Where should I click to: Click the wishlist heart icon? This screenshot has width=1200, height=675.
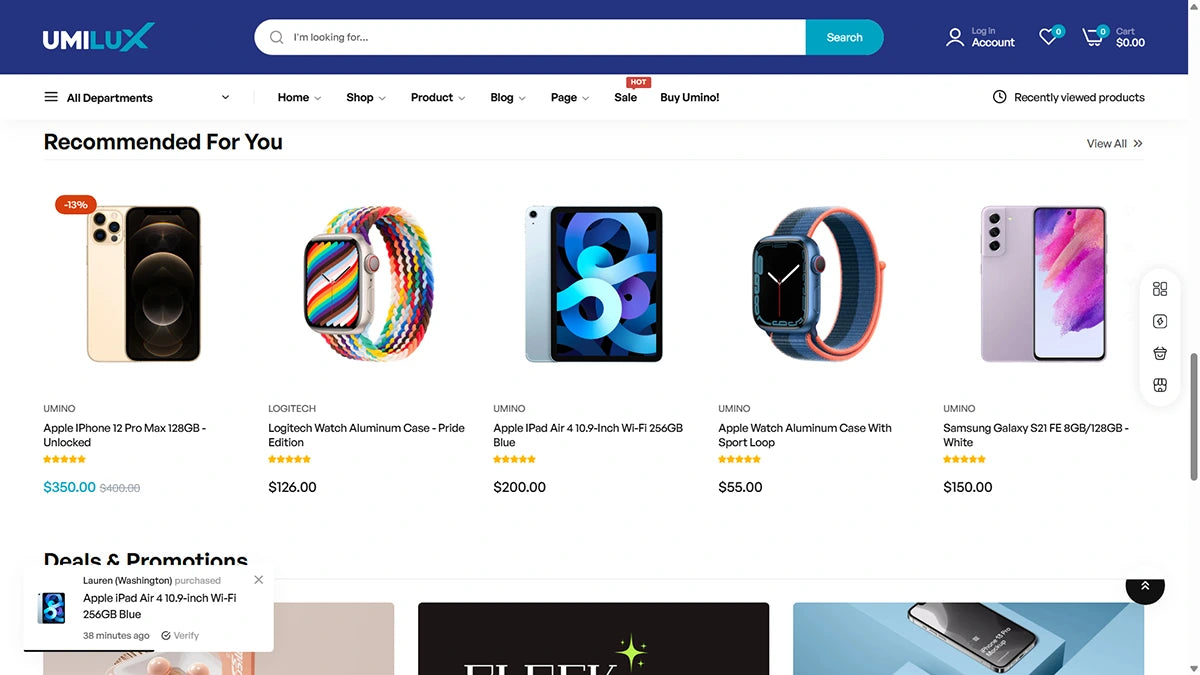click(x=1048, y=37)
